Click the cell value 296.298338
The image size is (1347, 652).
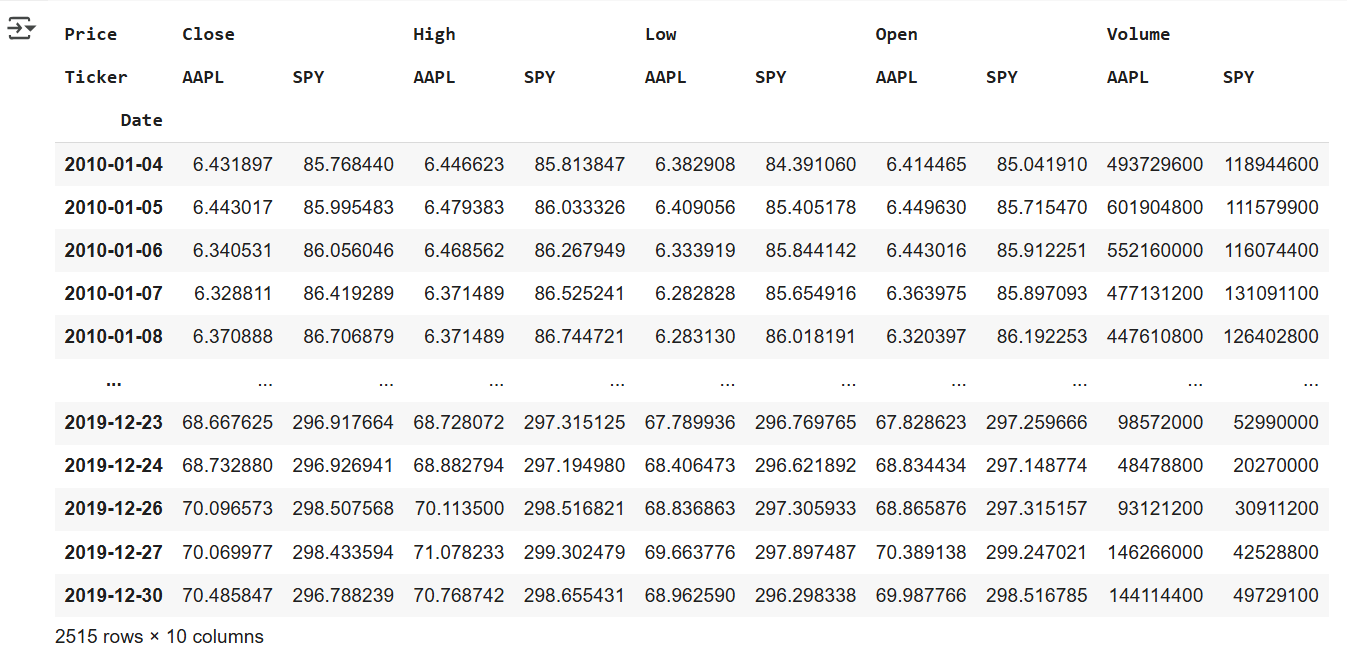pos(806,596)
